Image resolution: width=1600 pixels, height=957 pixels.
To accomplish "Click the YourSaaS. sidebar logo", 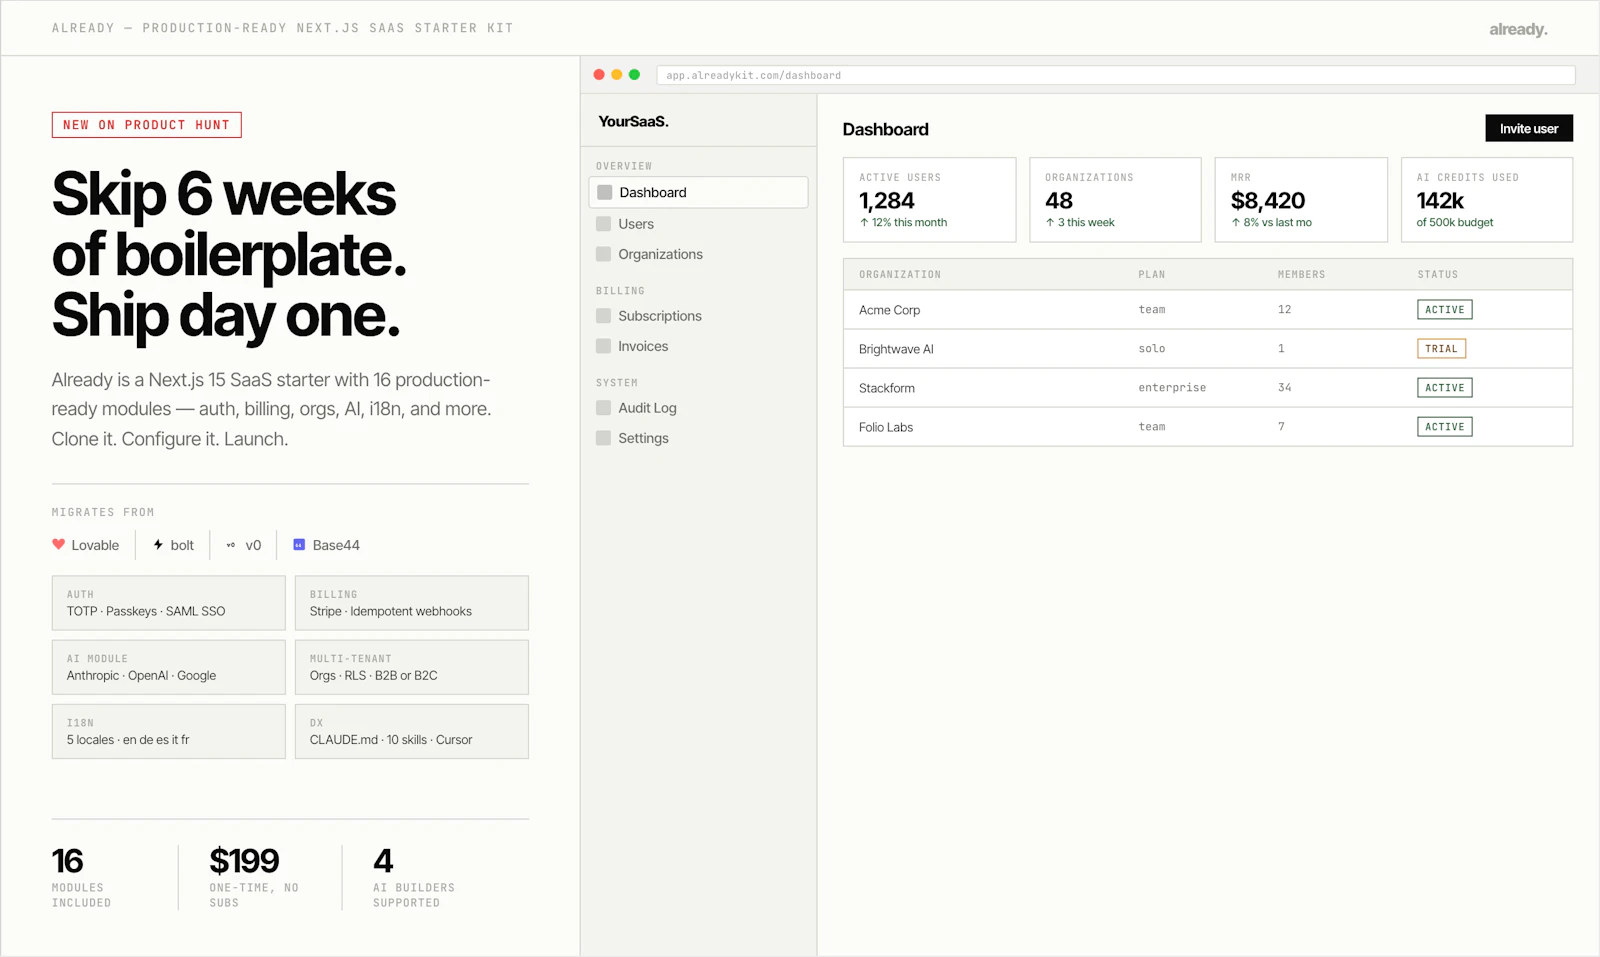I will tap(634, 121).
